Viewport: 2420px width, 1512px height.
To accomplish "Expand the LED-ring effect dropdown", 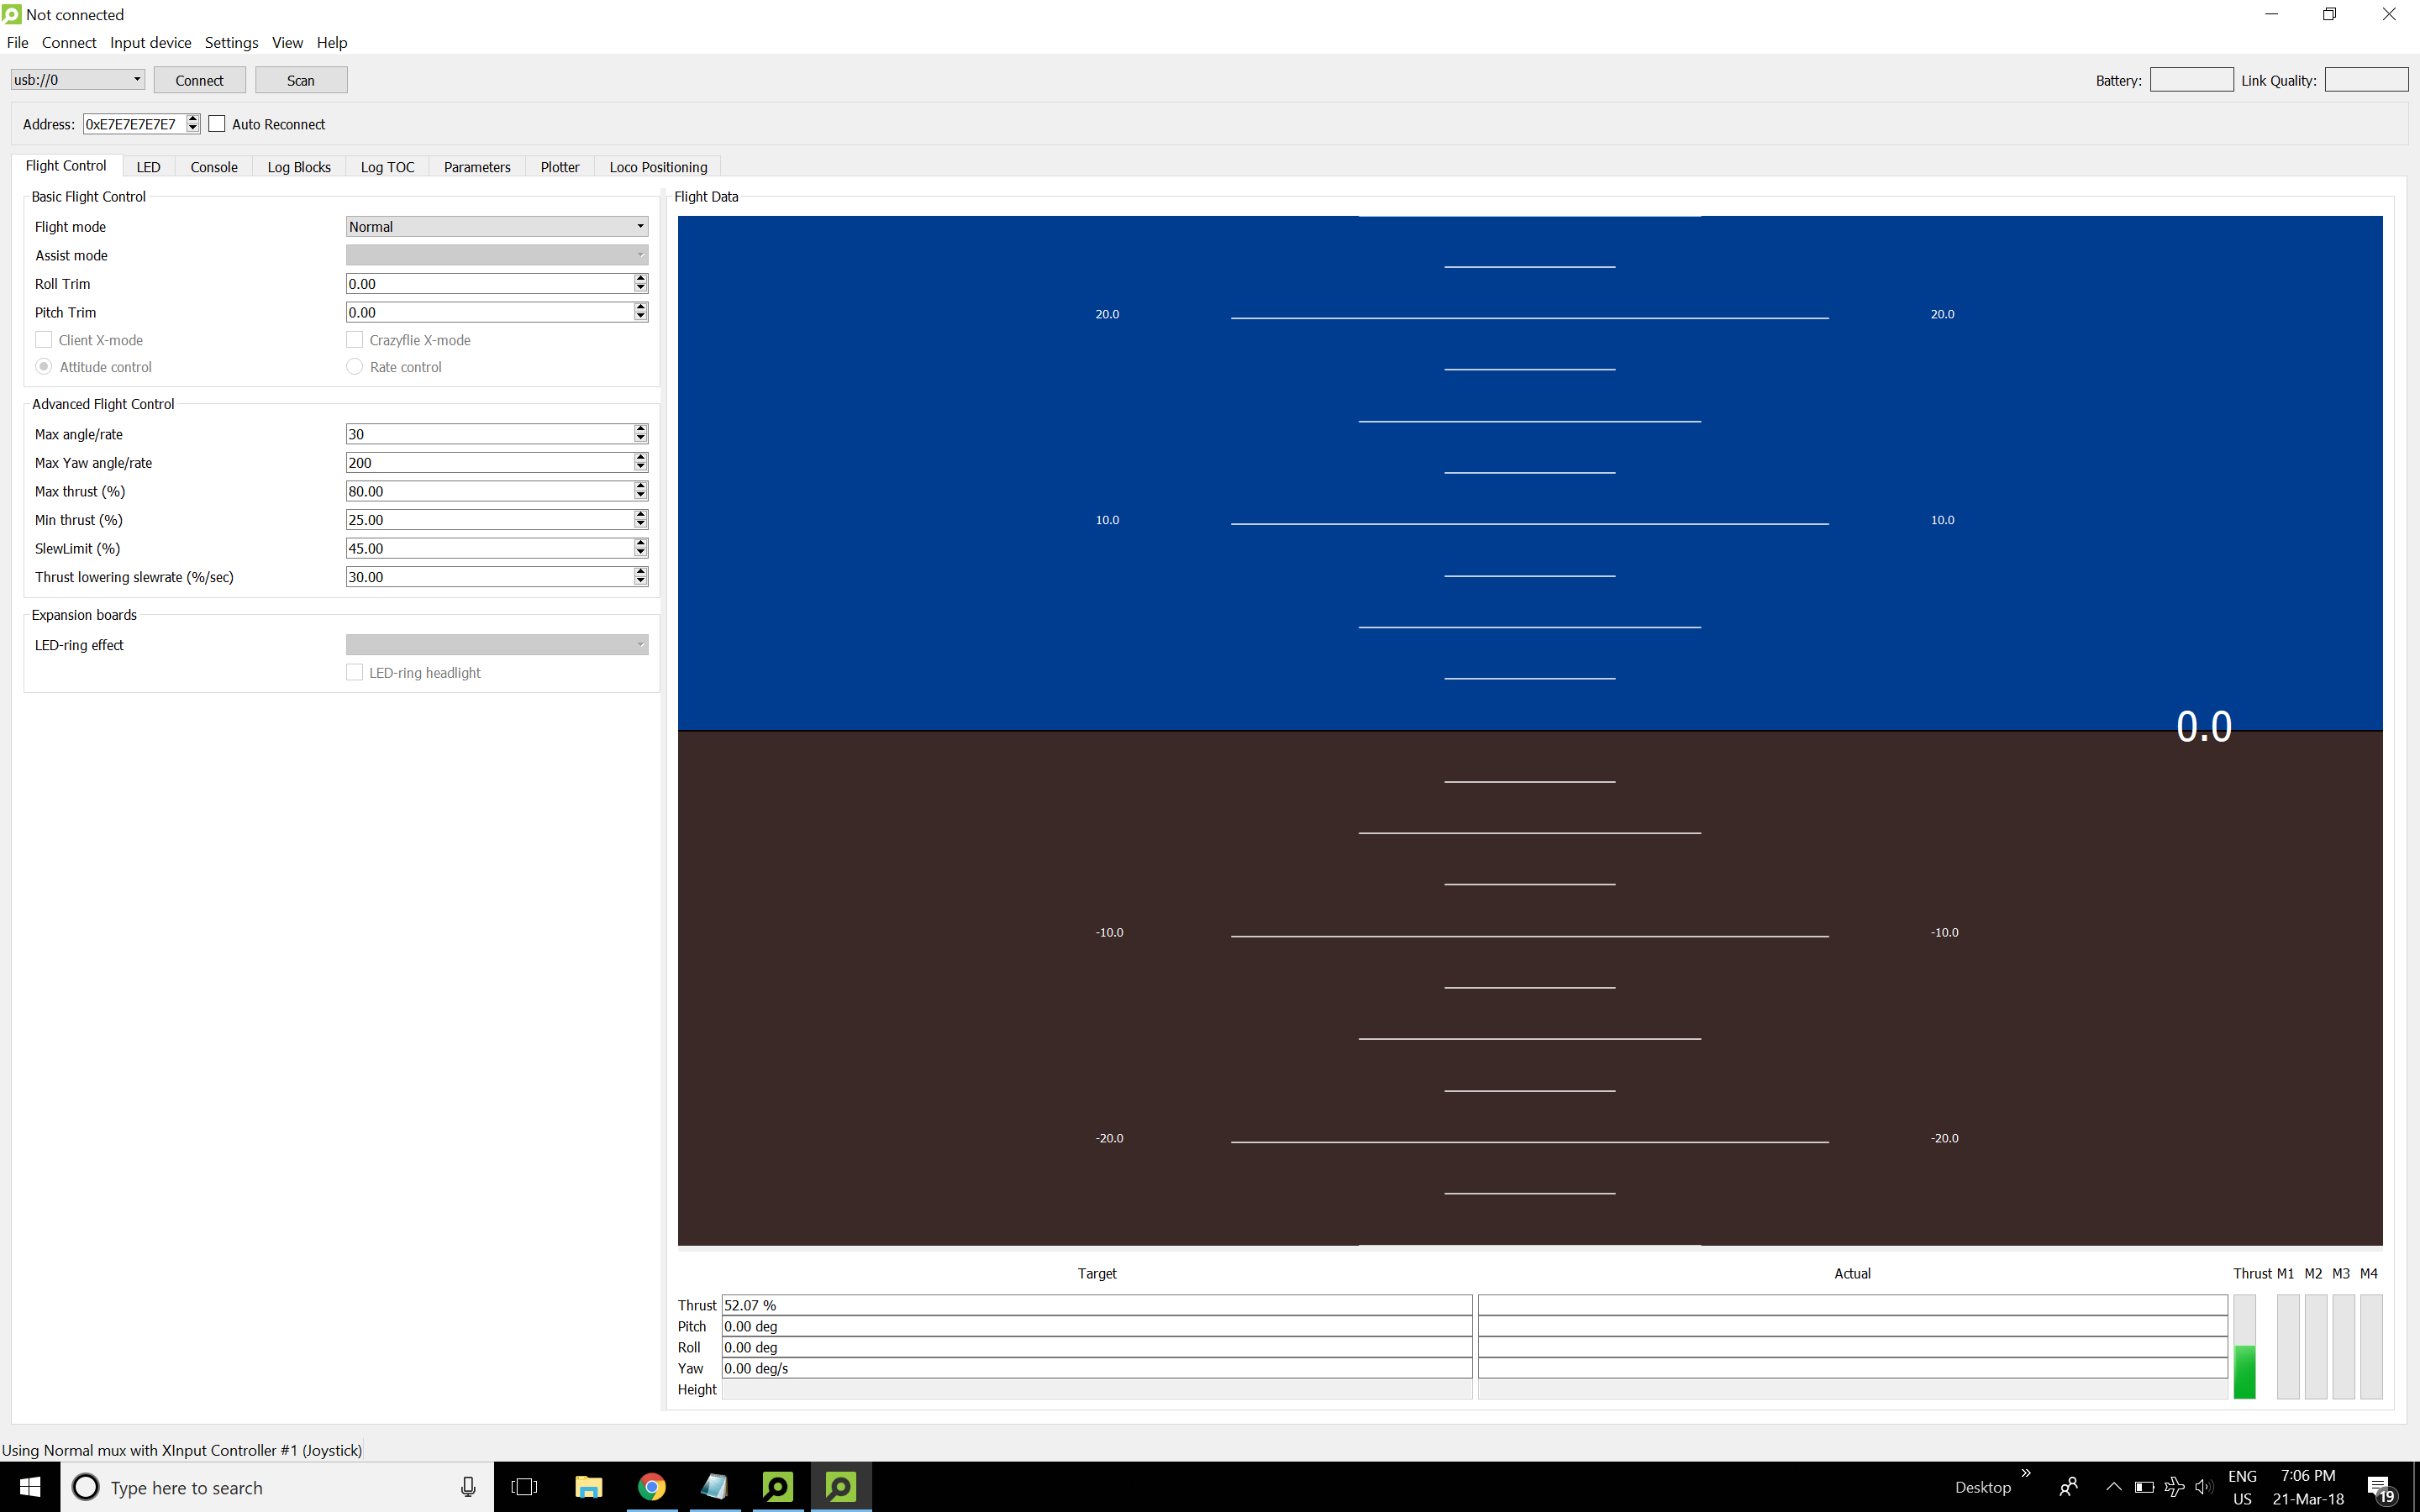I will point(496,645).
